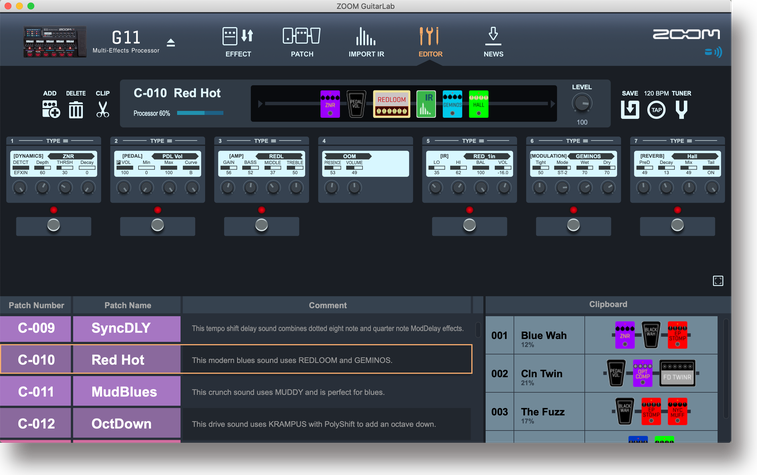Toggle footswitch for slot 3 amp
This screenshot has width=757, height=475.
262,226
